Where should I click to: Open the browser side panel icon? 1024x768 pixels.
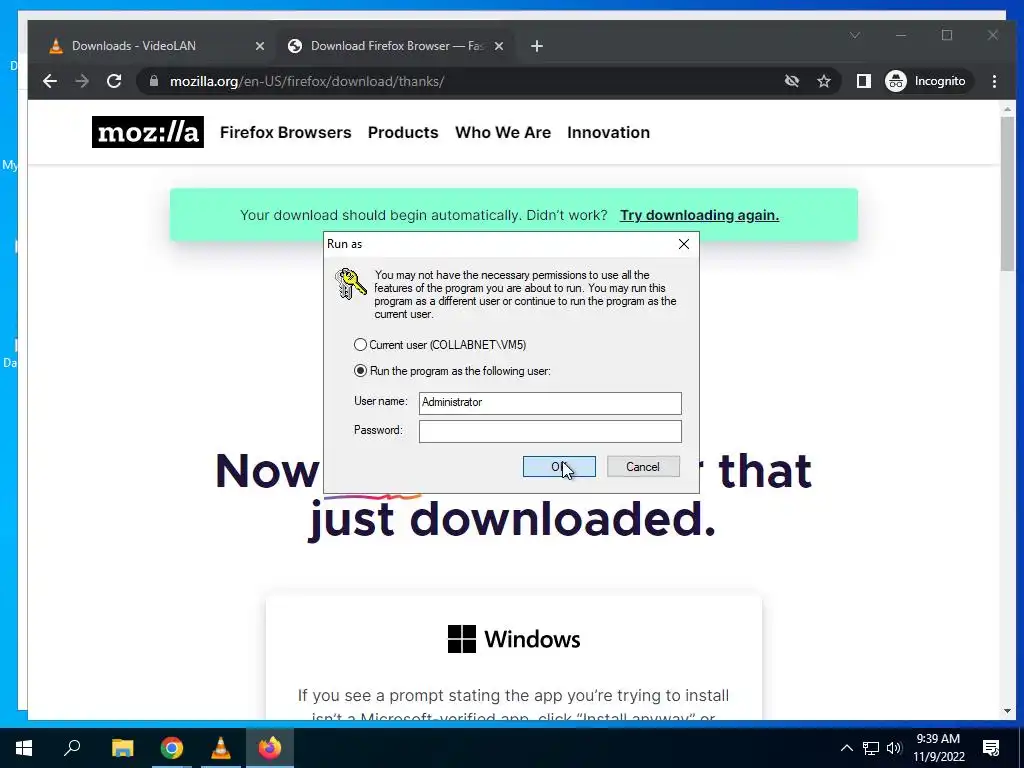(863, 81)
